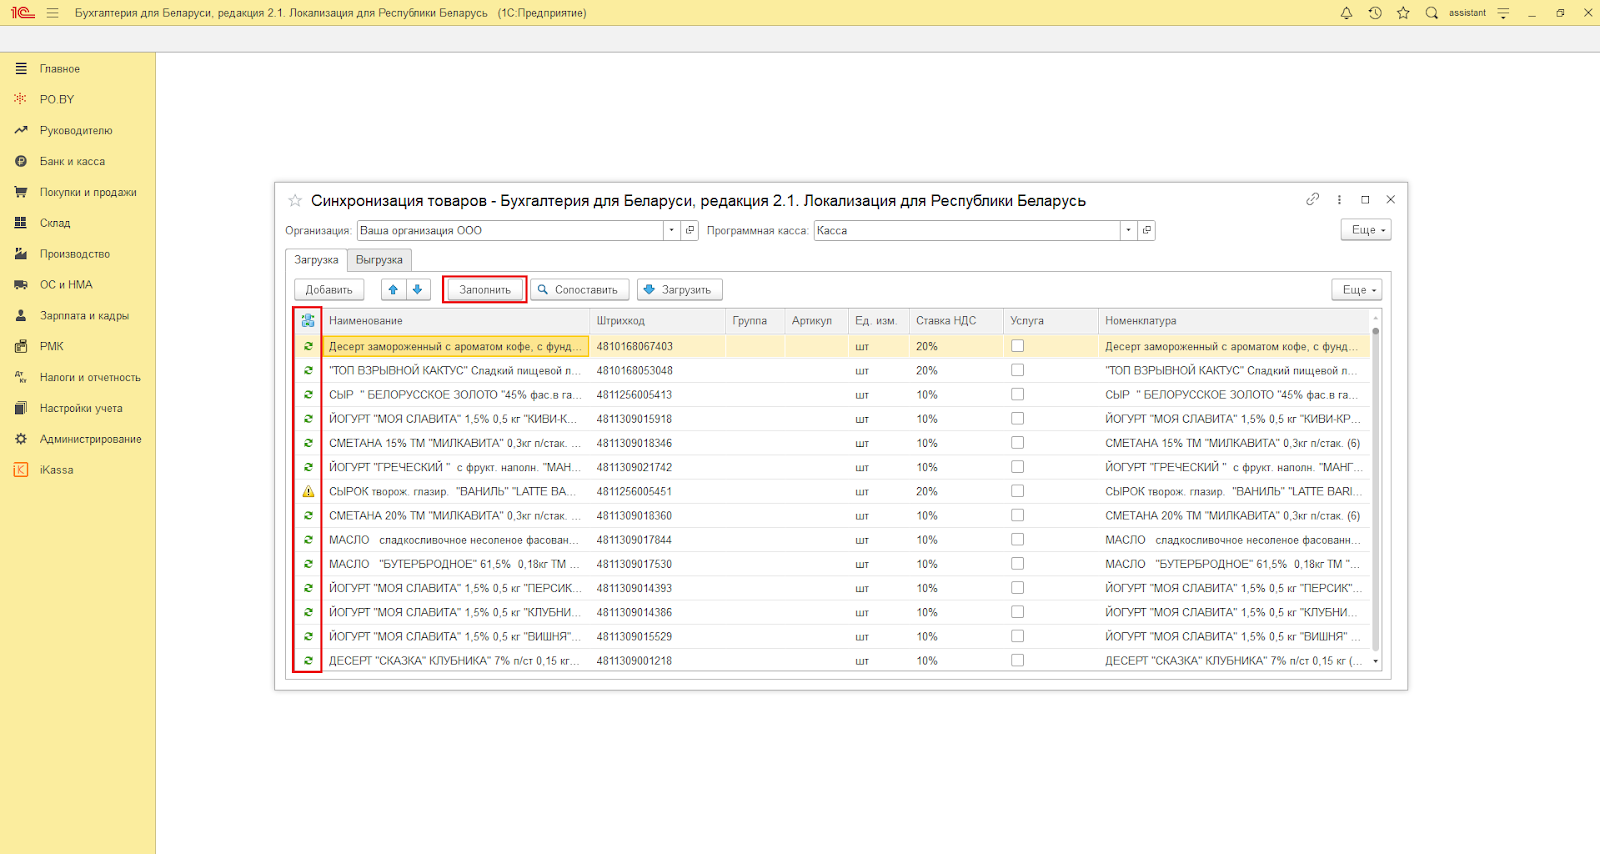Toggle Услуга checkbox for СМЕТАНА 15% row

click(1017, 443)
